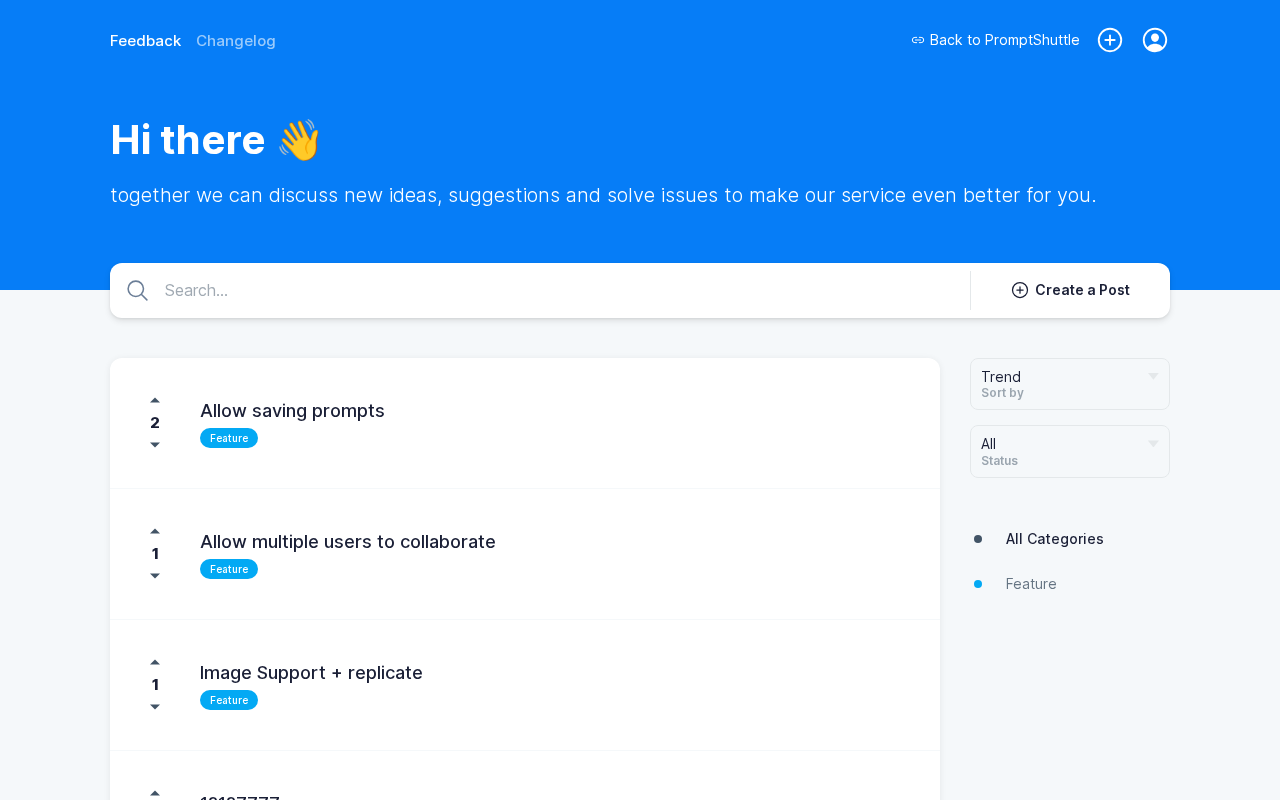1280x800 pixels.
Task: Select the Feedback tab
Action: click(145, 41)
